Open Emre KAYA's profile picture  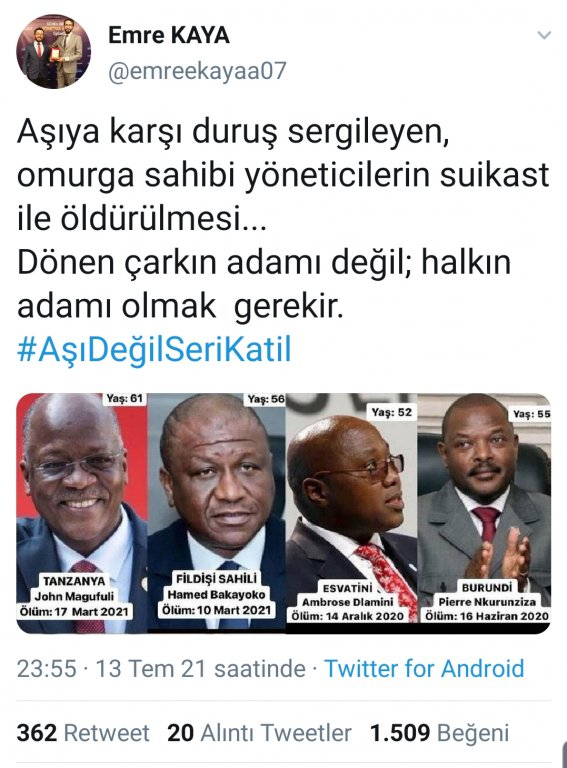point(52,51)
